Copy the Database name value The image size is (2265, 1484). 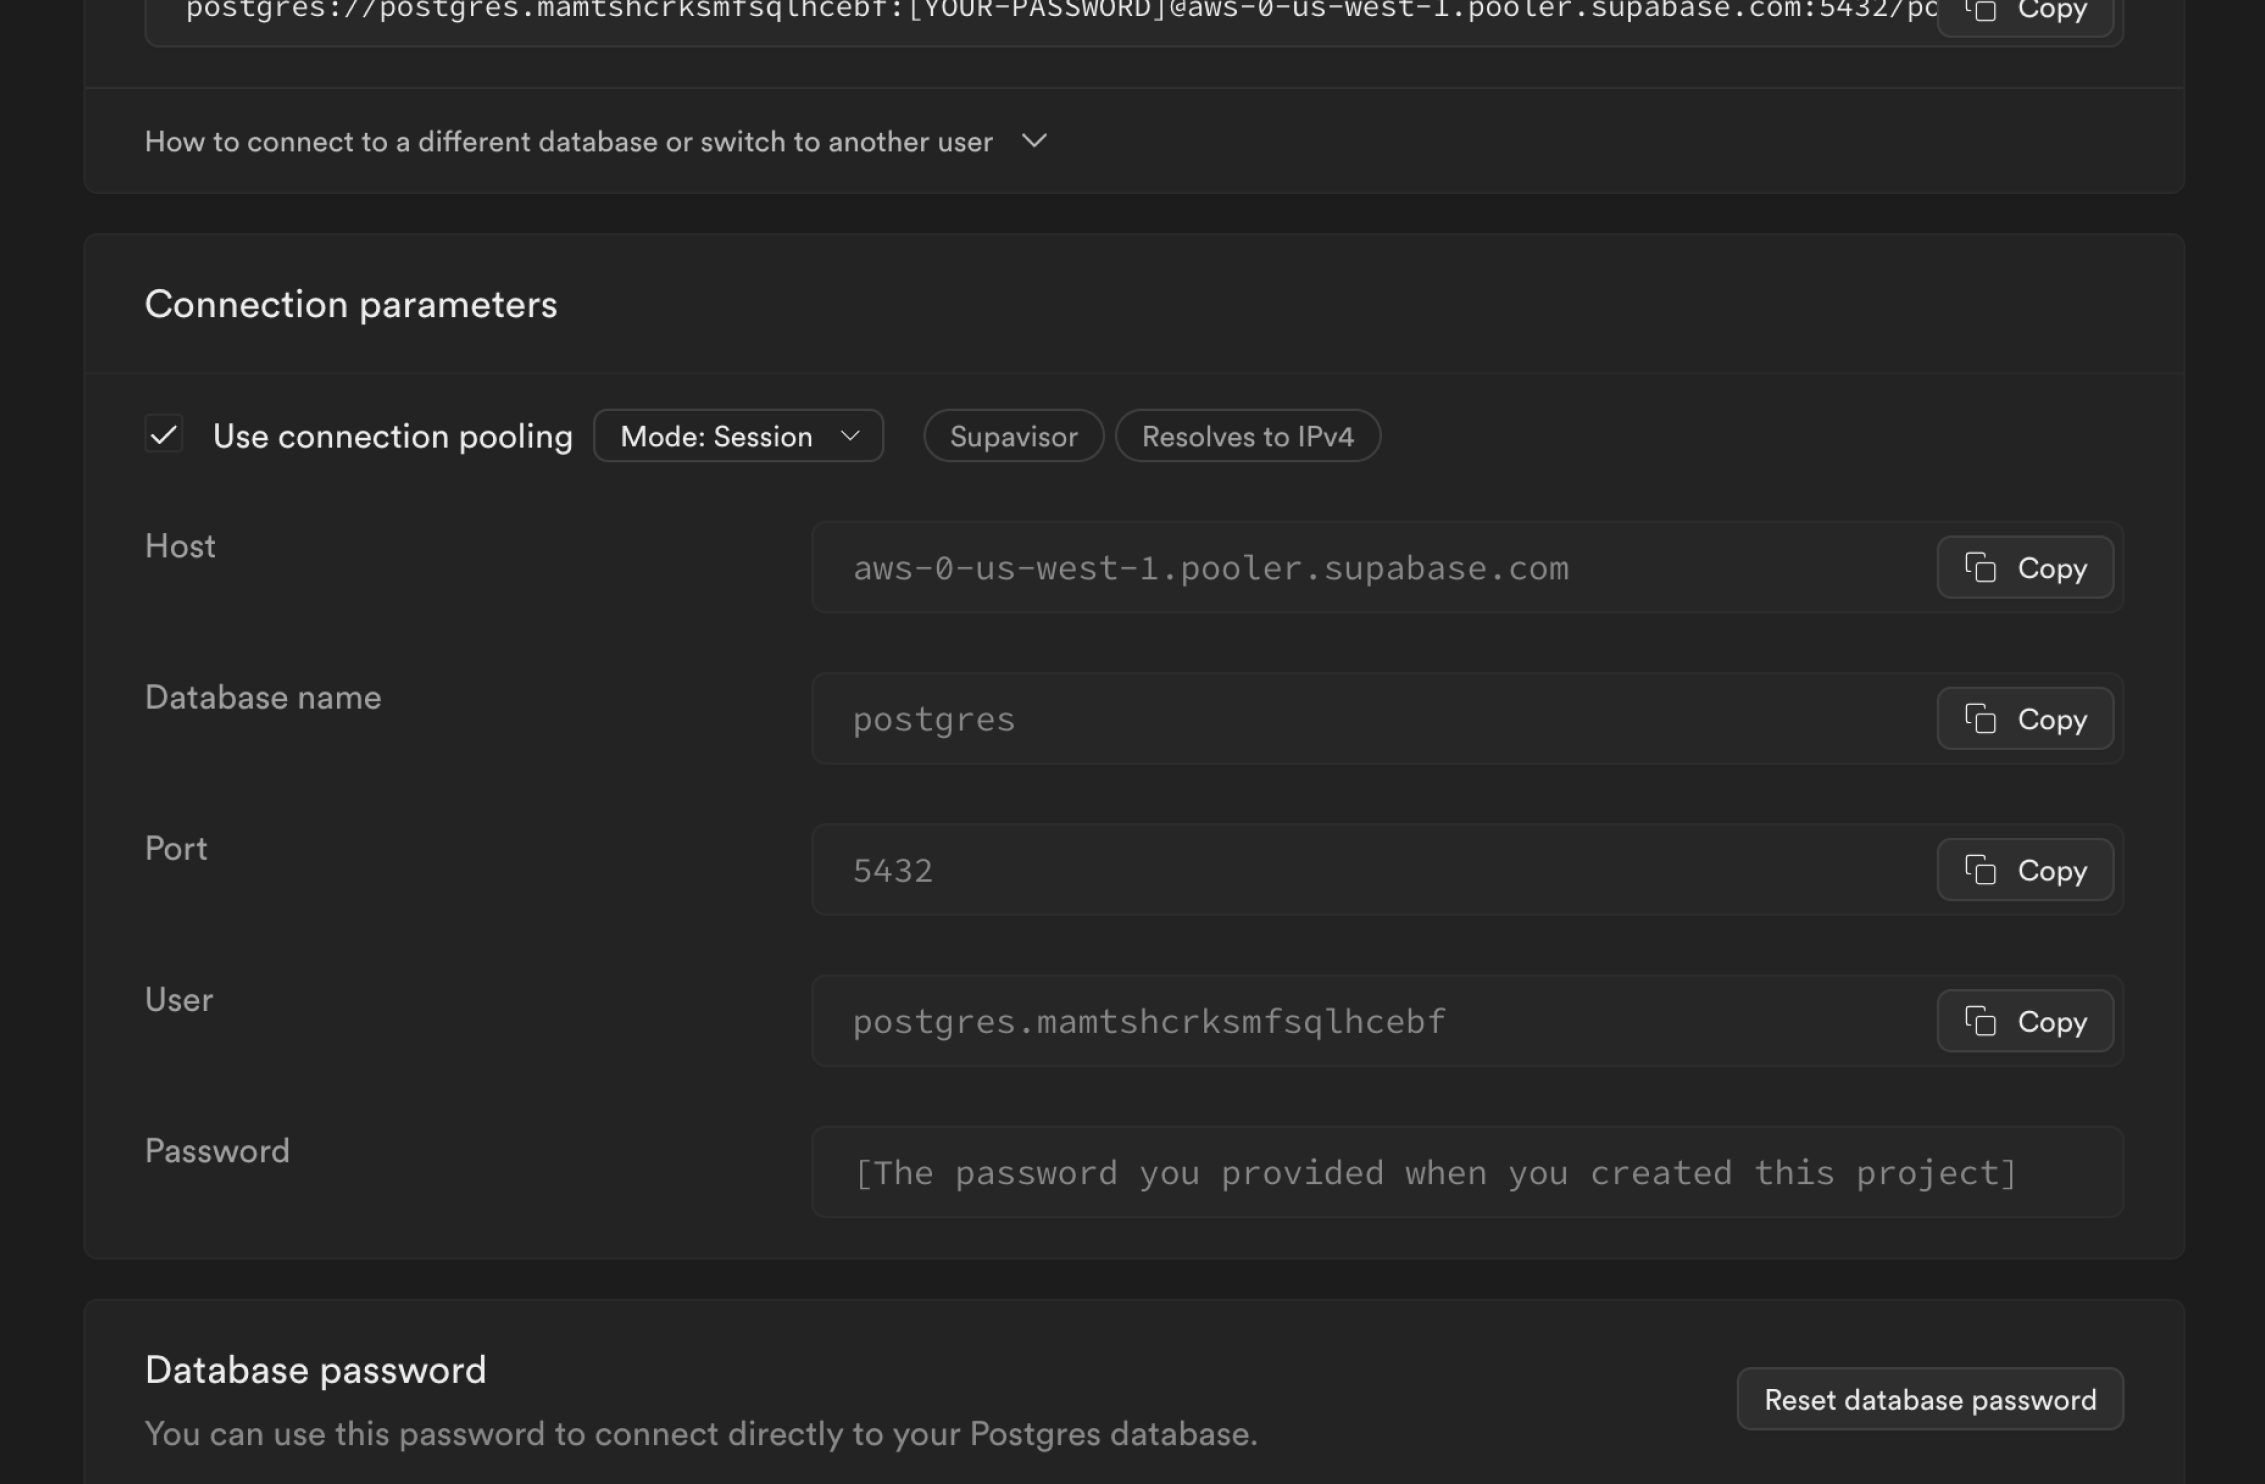pos(2025,719)
